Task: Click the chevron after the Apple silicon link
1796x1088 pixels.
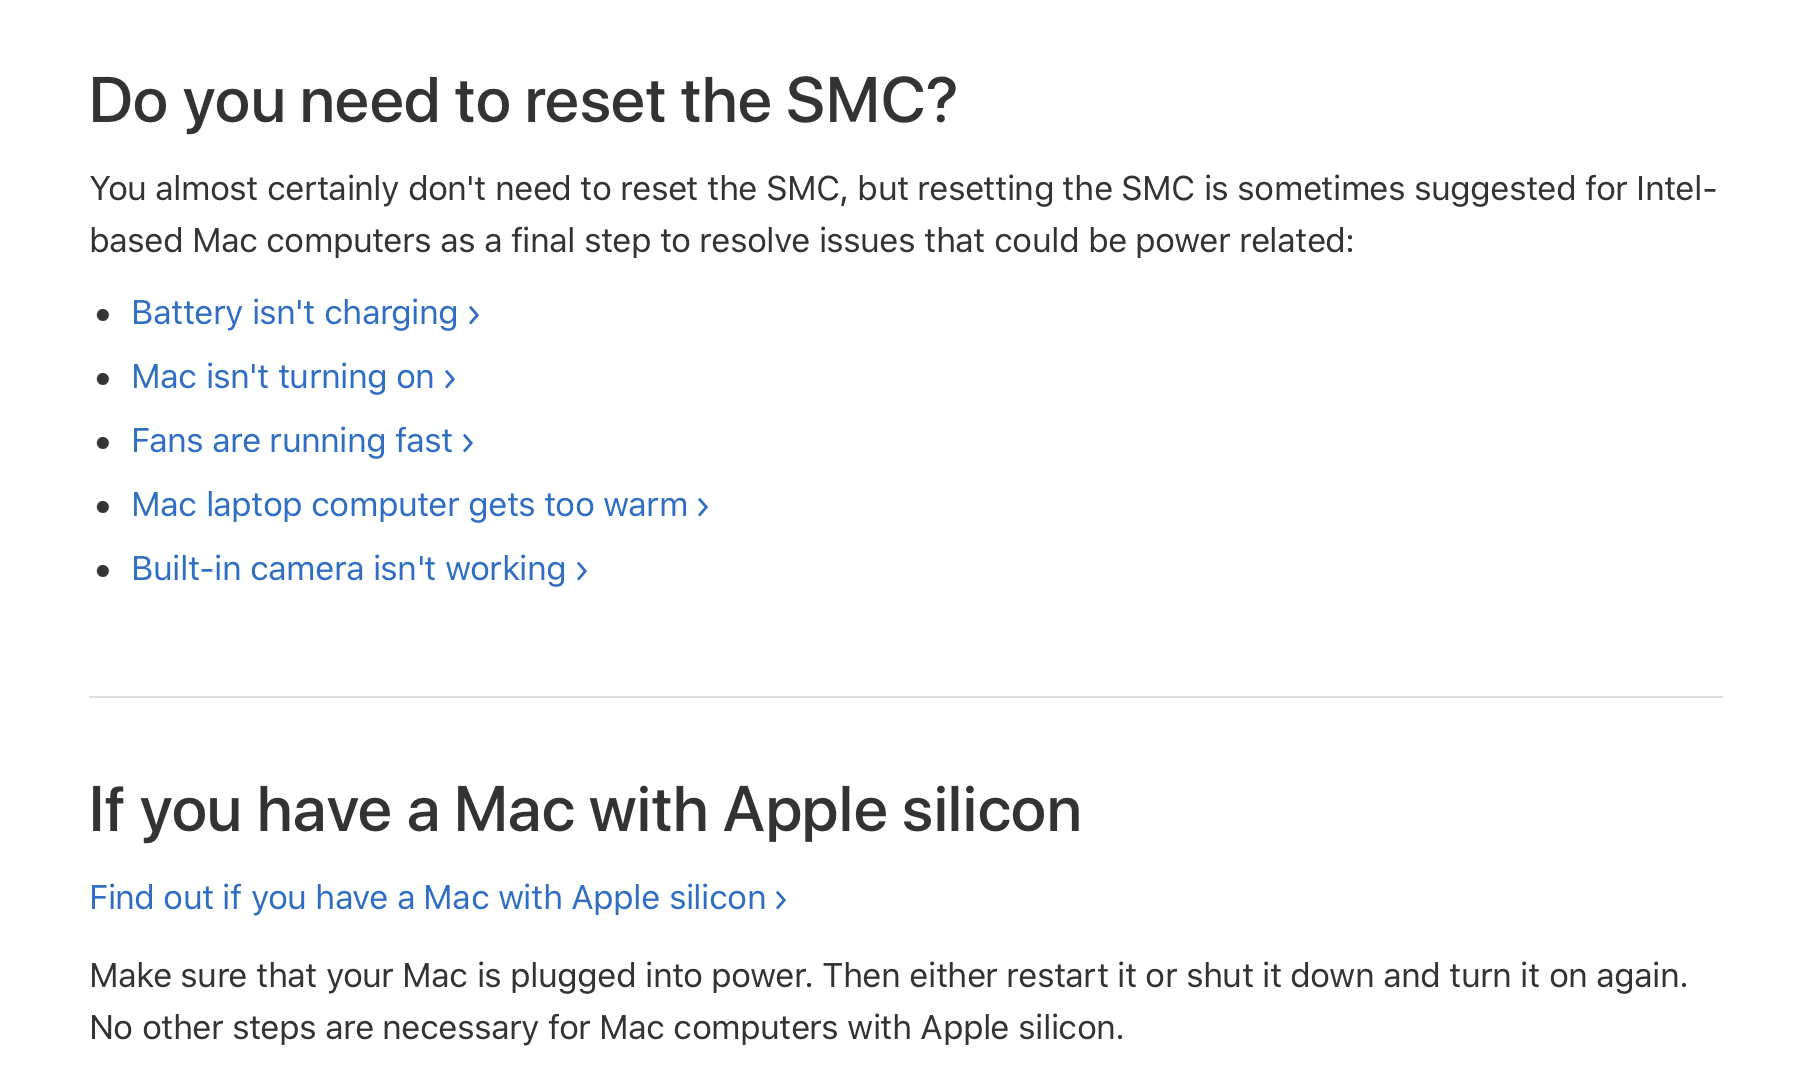Action: pyautogui.click(x=781, y=900)
